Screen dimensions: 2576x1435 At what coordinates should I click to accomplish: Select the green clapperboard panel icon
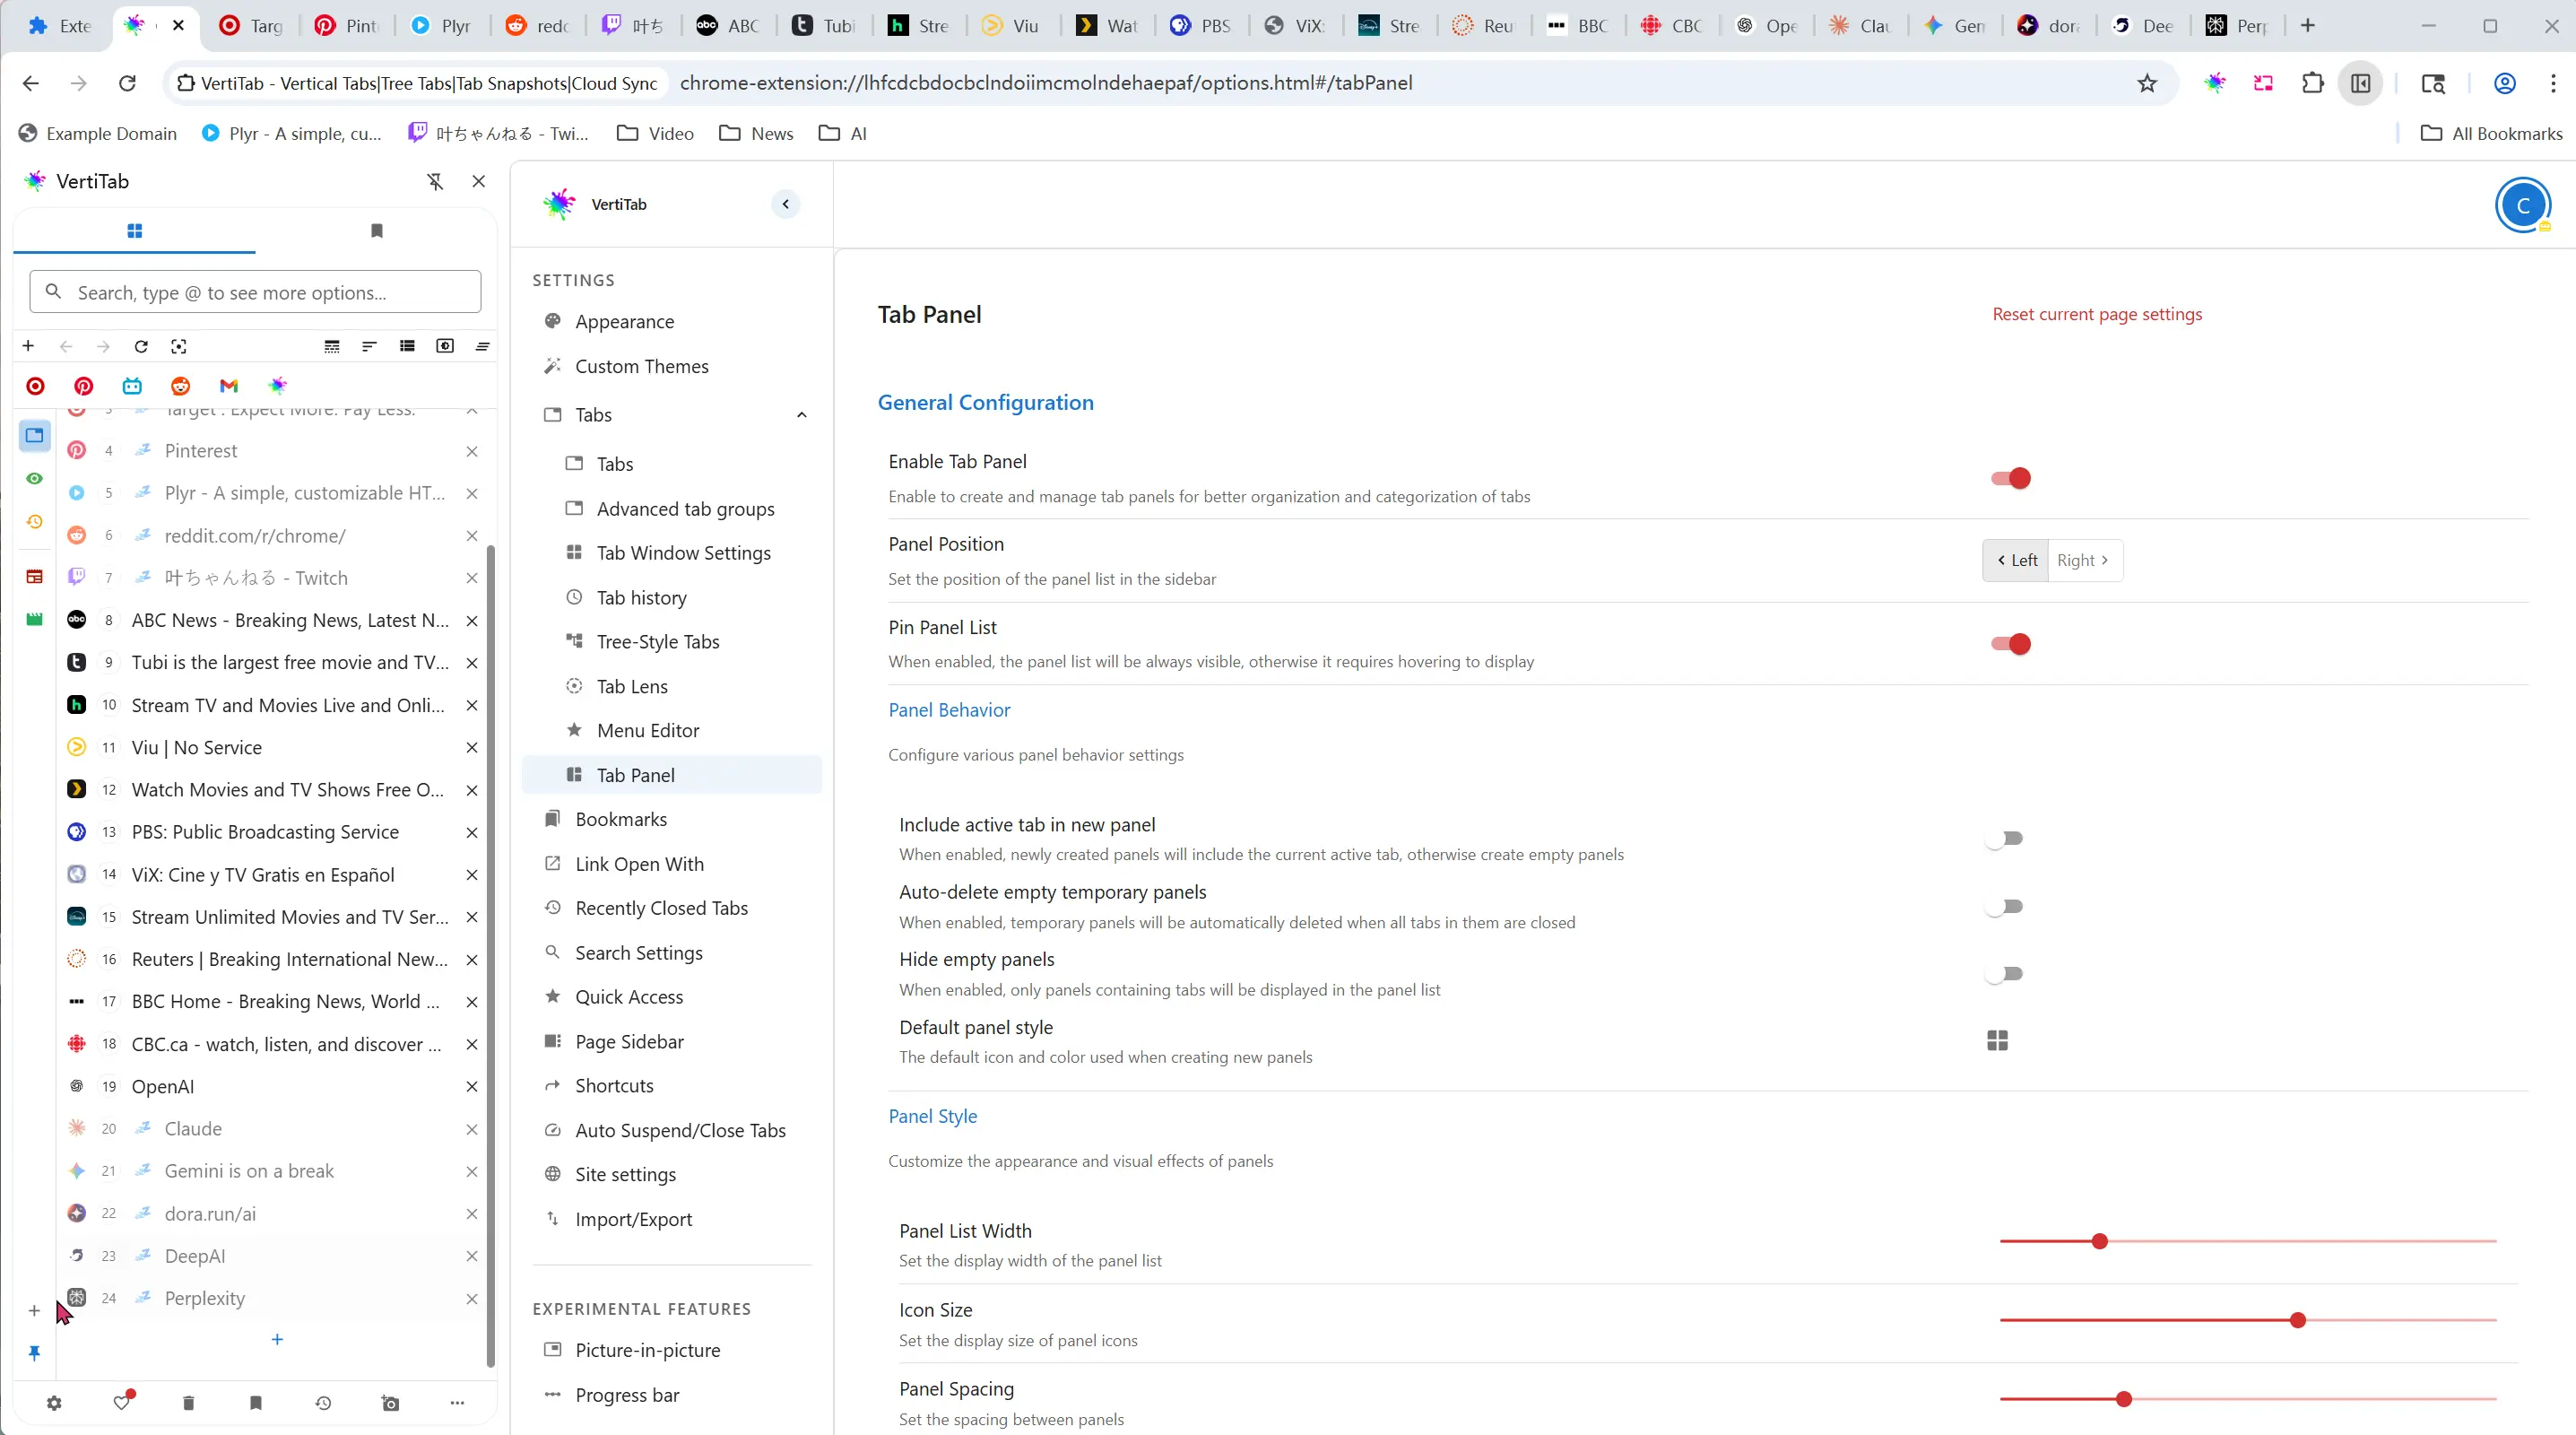35,619
